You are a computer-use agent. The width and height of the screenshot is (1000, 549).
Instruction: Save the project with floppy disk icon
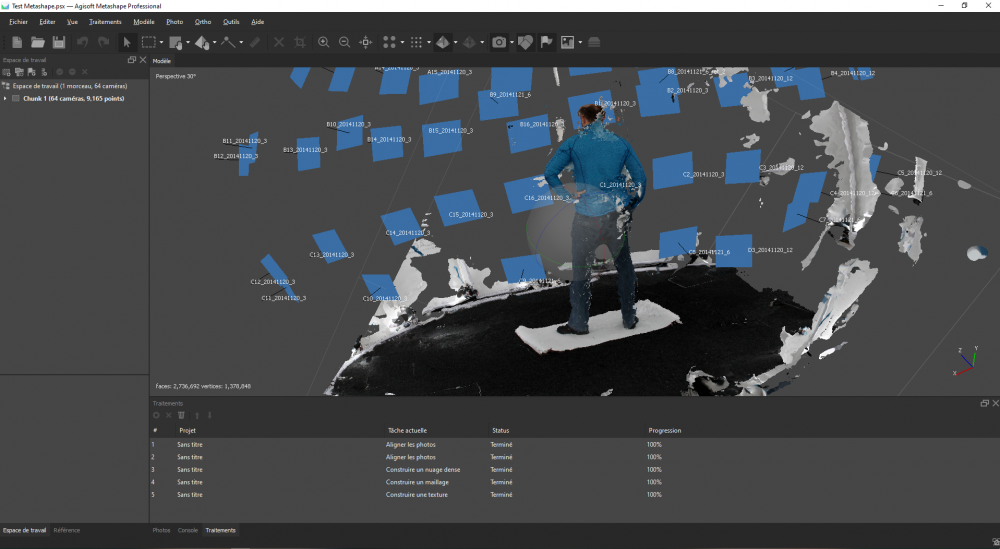coord(59,42)
